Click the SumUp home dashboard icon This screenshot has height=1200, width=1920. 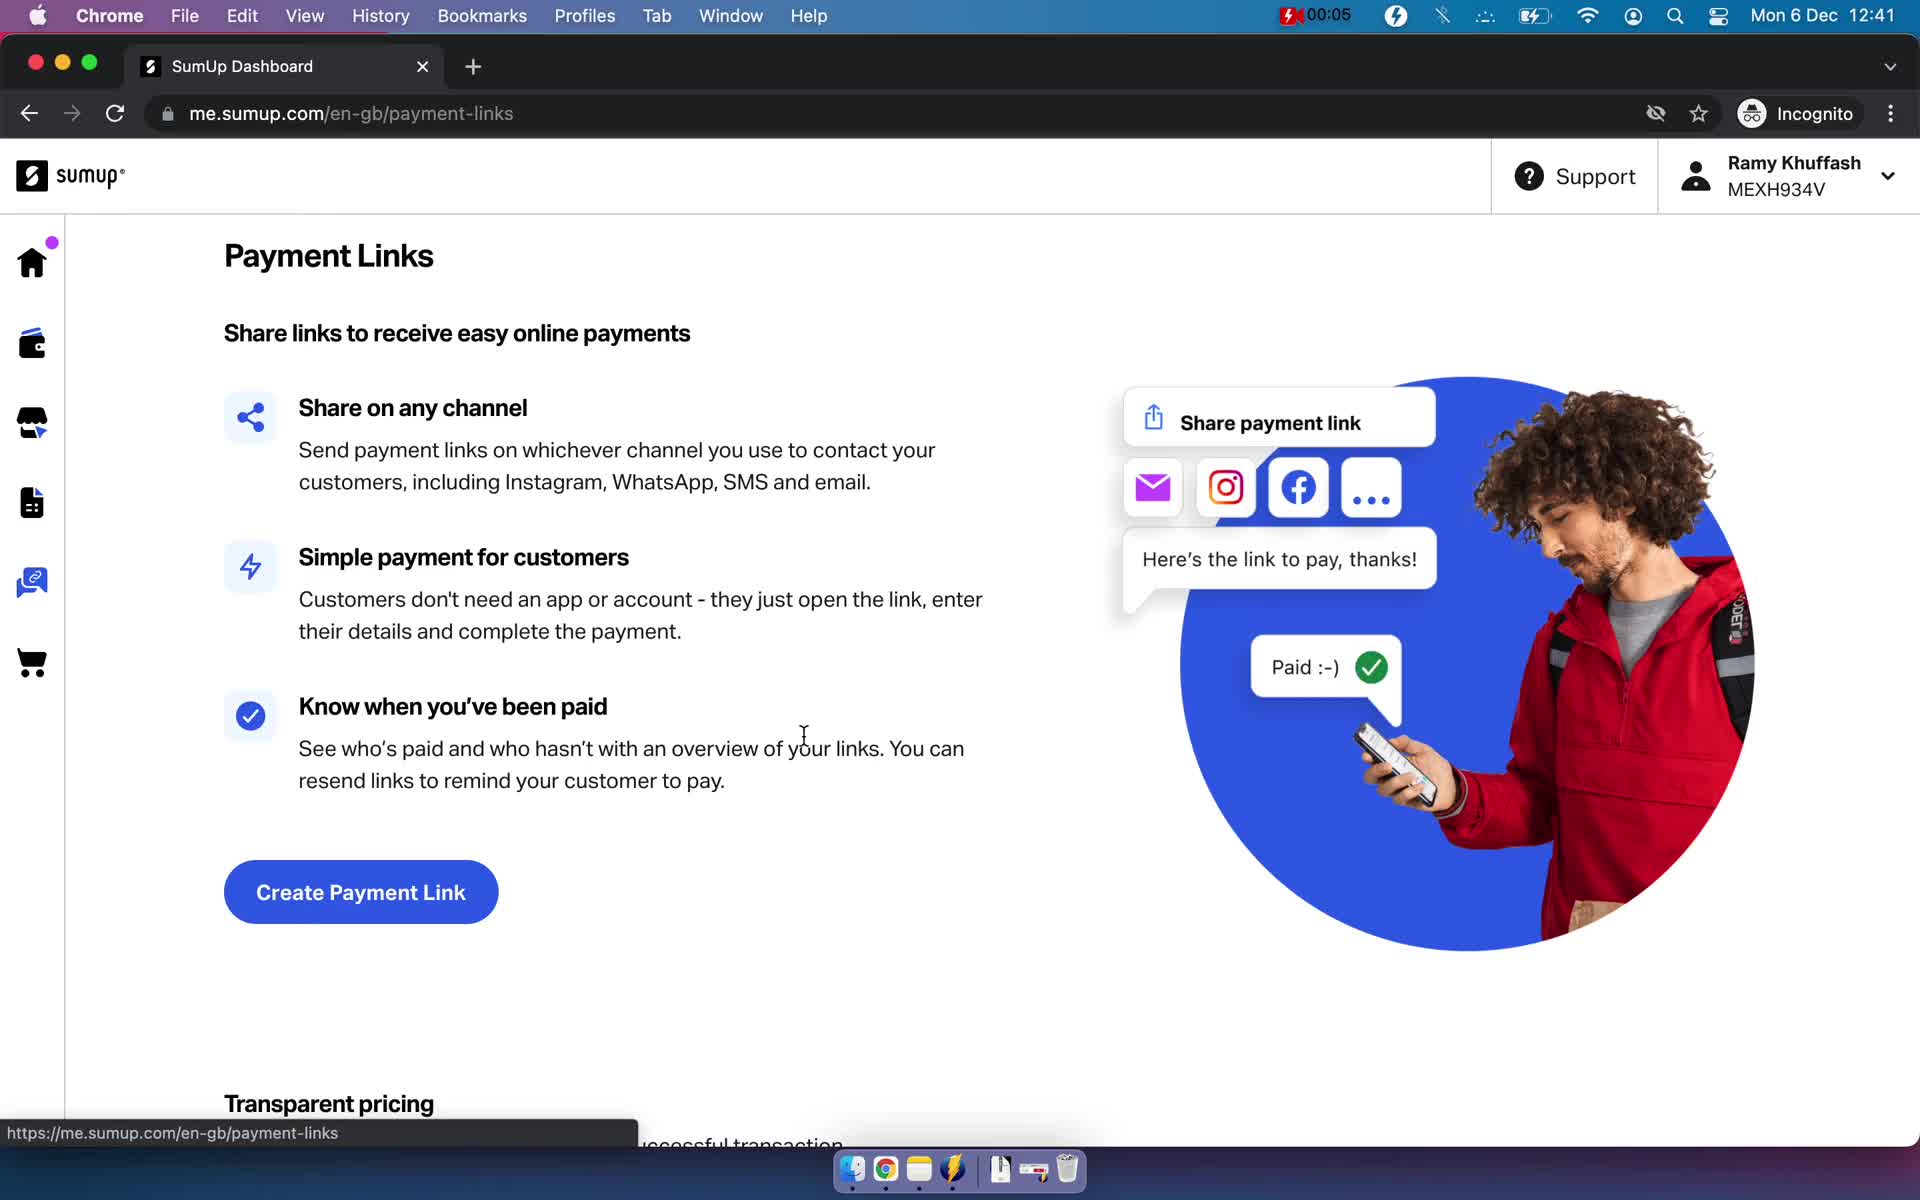(x=32, y=264)
